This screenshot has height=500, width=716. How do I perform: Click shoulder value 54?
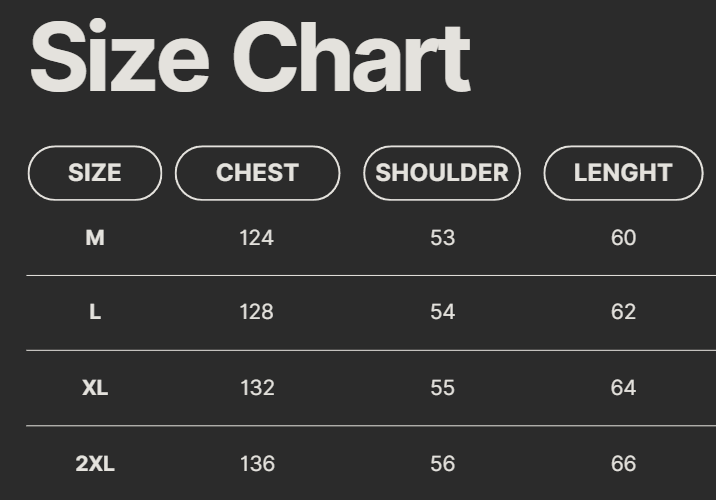click(x=442, y=312)
